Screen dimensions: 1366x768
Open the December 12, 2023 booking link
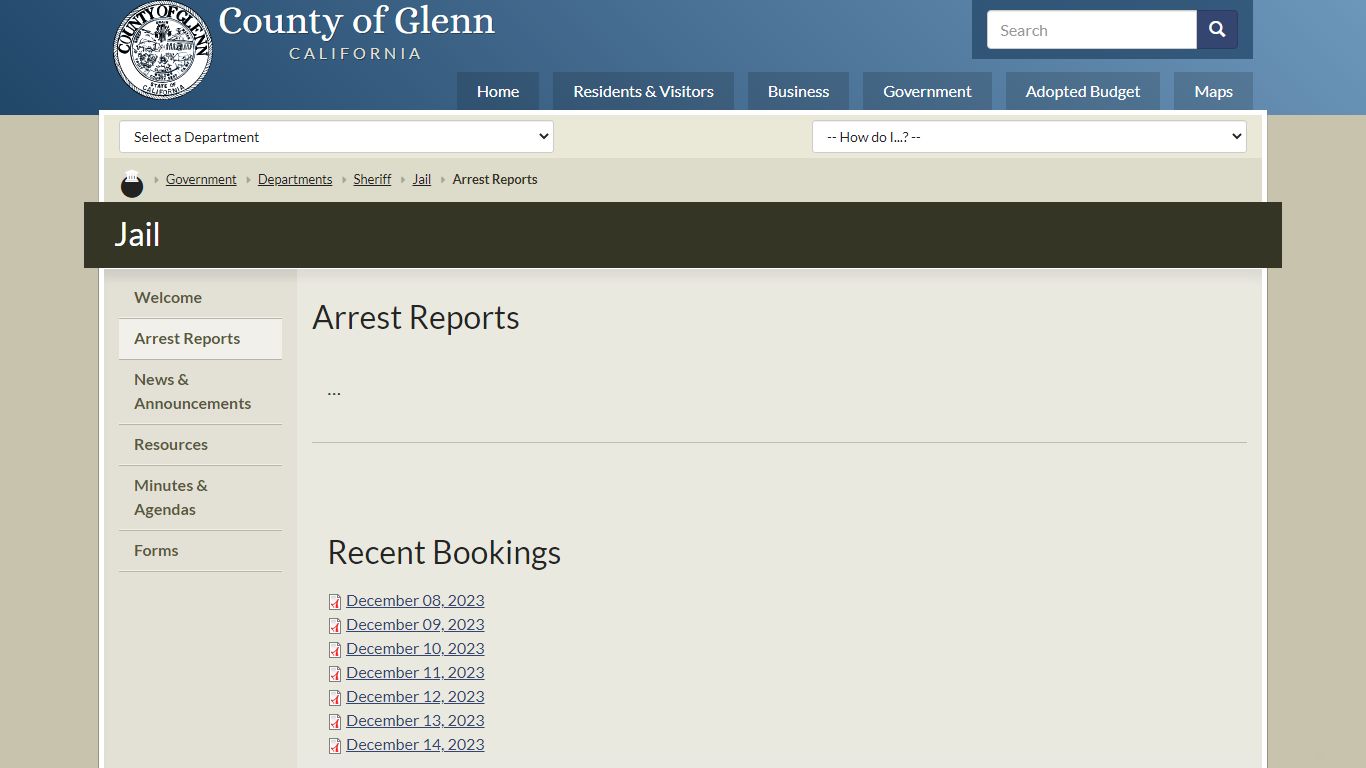(x=415, y=696)
